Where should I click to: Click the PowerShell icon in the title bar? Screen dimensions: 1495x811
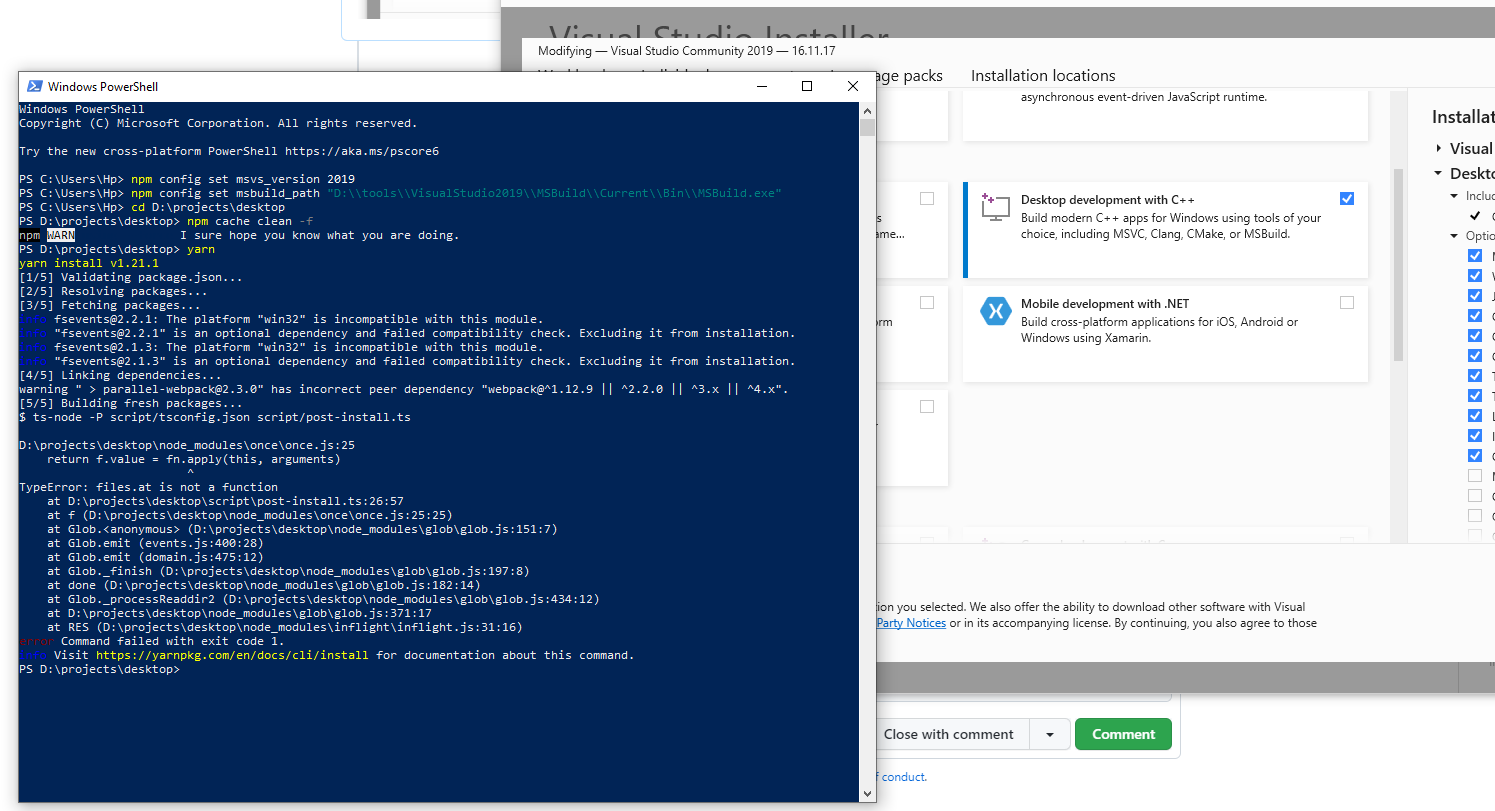tap(34, 86)
